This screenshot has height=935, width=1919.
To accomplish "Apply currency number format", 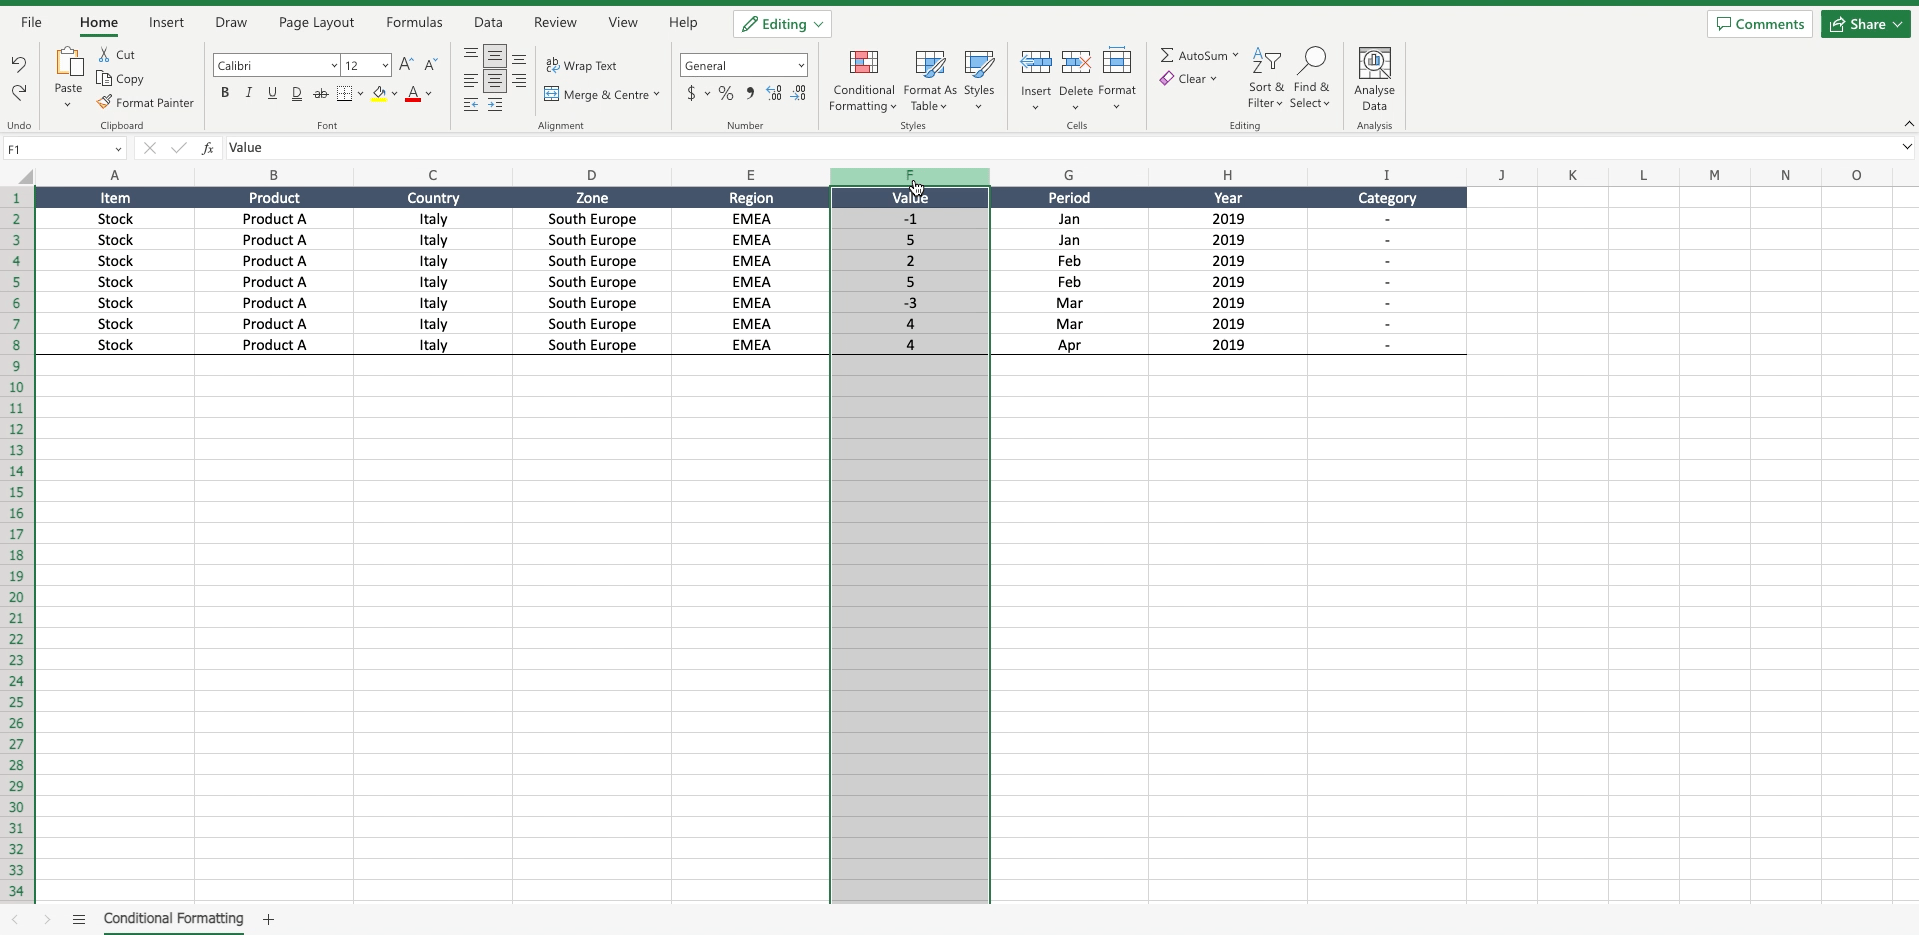I will pyautogui.click(x=691, y=93).
